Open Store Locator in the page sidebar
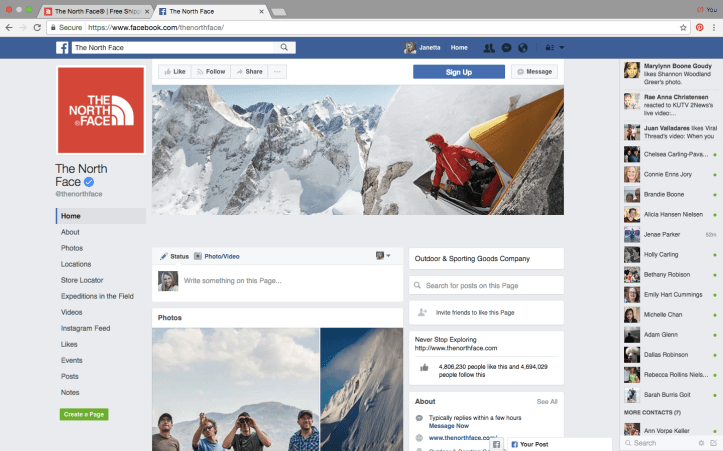This screenshot has width=723, height=451. click(83, 280)
